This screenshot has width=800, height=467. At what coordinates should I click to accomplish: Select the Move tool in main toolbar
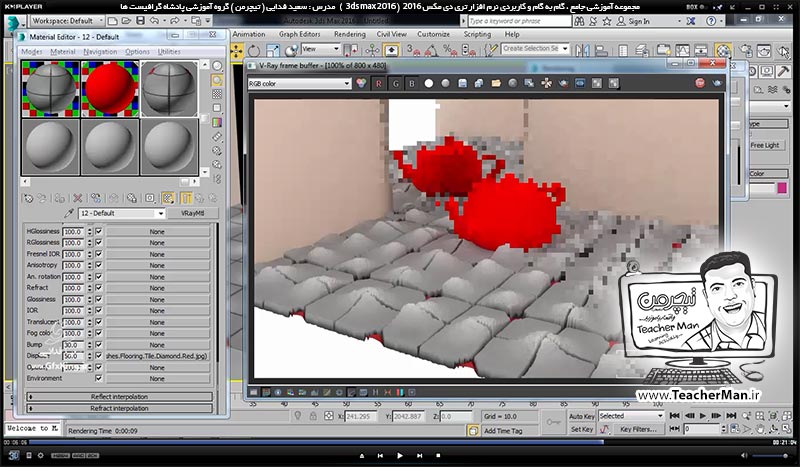tap(237, 51)
